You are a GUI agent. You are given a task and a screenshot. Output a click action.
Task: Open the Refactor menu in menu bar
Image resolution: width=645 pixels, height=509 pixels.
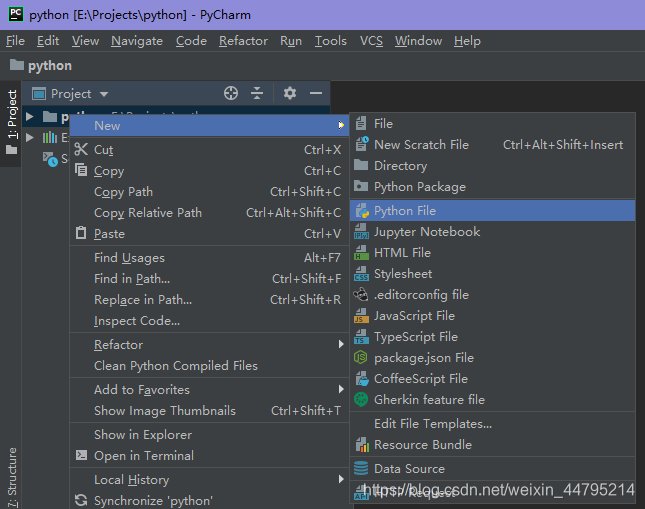[243, 41]
